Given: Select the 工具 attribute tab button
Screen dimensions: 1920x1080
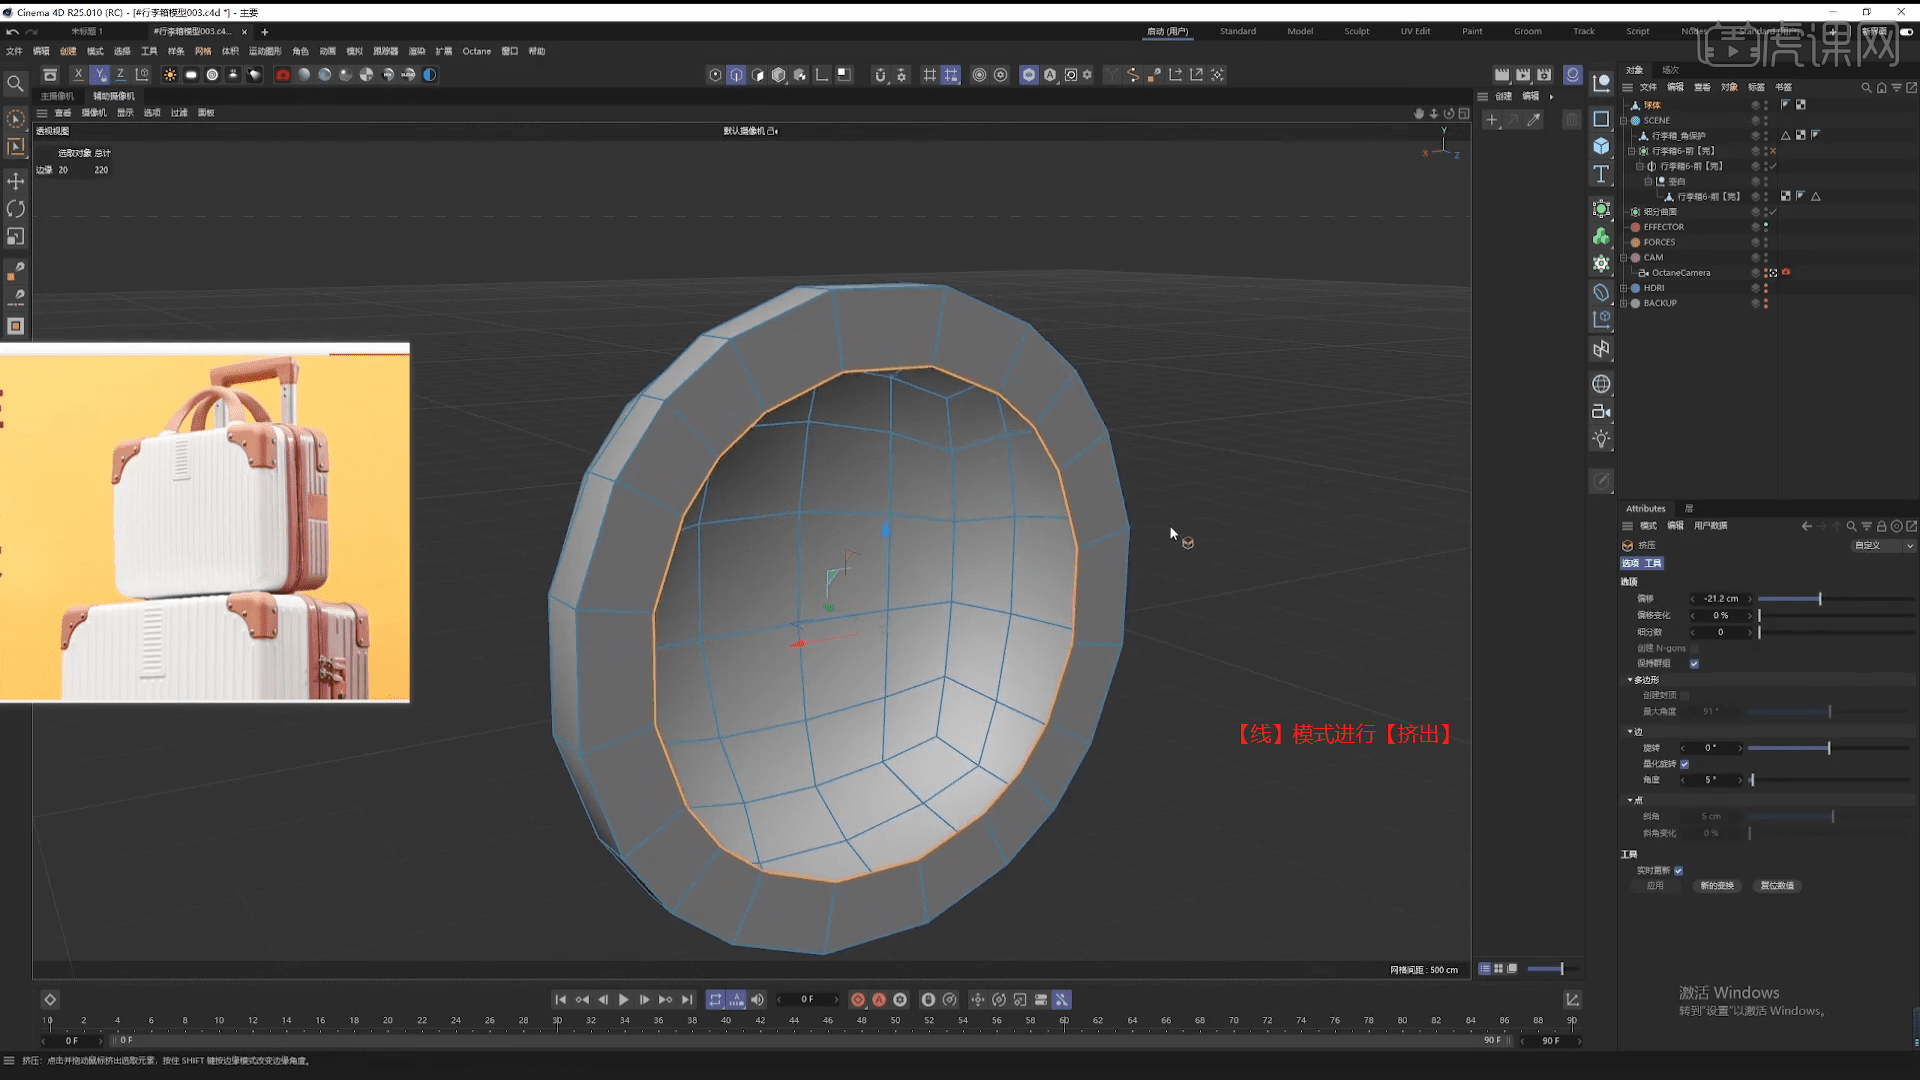Looking at the screenshot, I should 1653,563.
